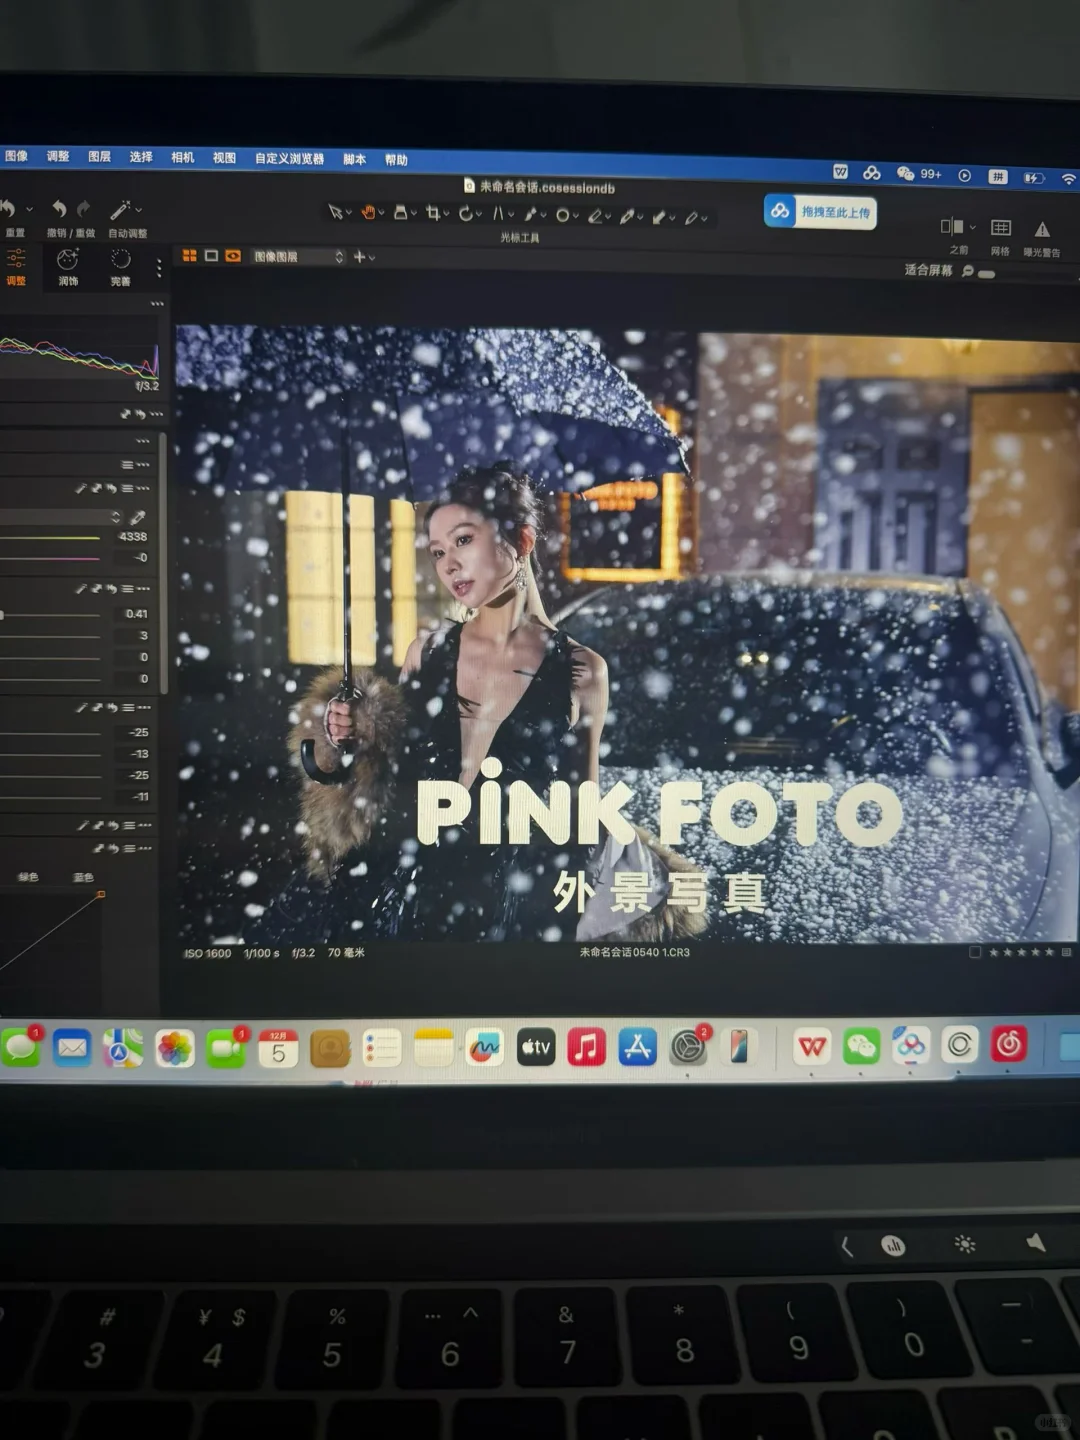Image resolution: width=1080 pixels, height=1440 pixels.
Task: Open the 图像 menu
Action: click(x=16, y=156)
